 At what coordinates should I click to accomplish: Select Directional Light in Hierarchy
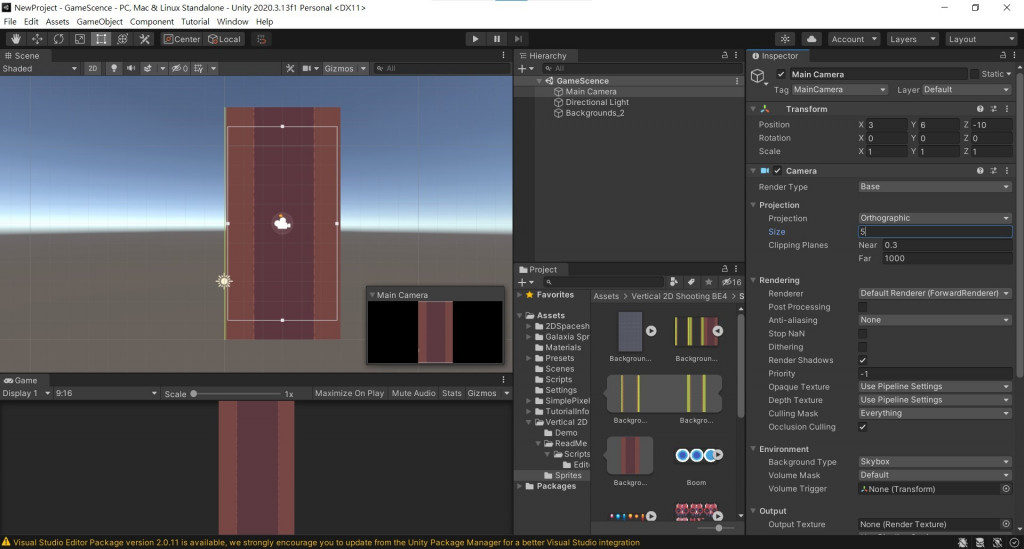click(597, 102)
